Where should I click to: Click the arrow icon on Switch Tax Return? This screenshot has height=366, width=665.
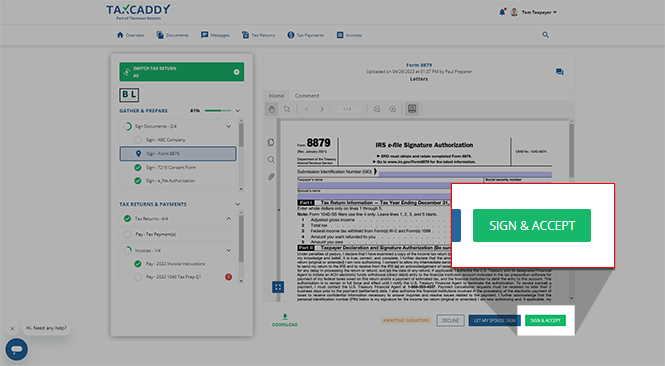[236, 72]
